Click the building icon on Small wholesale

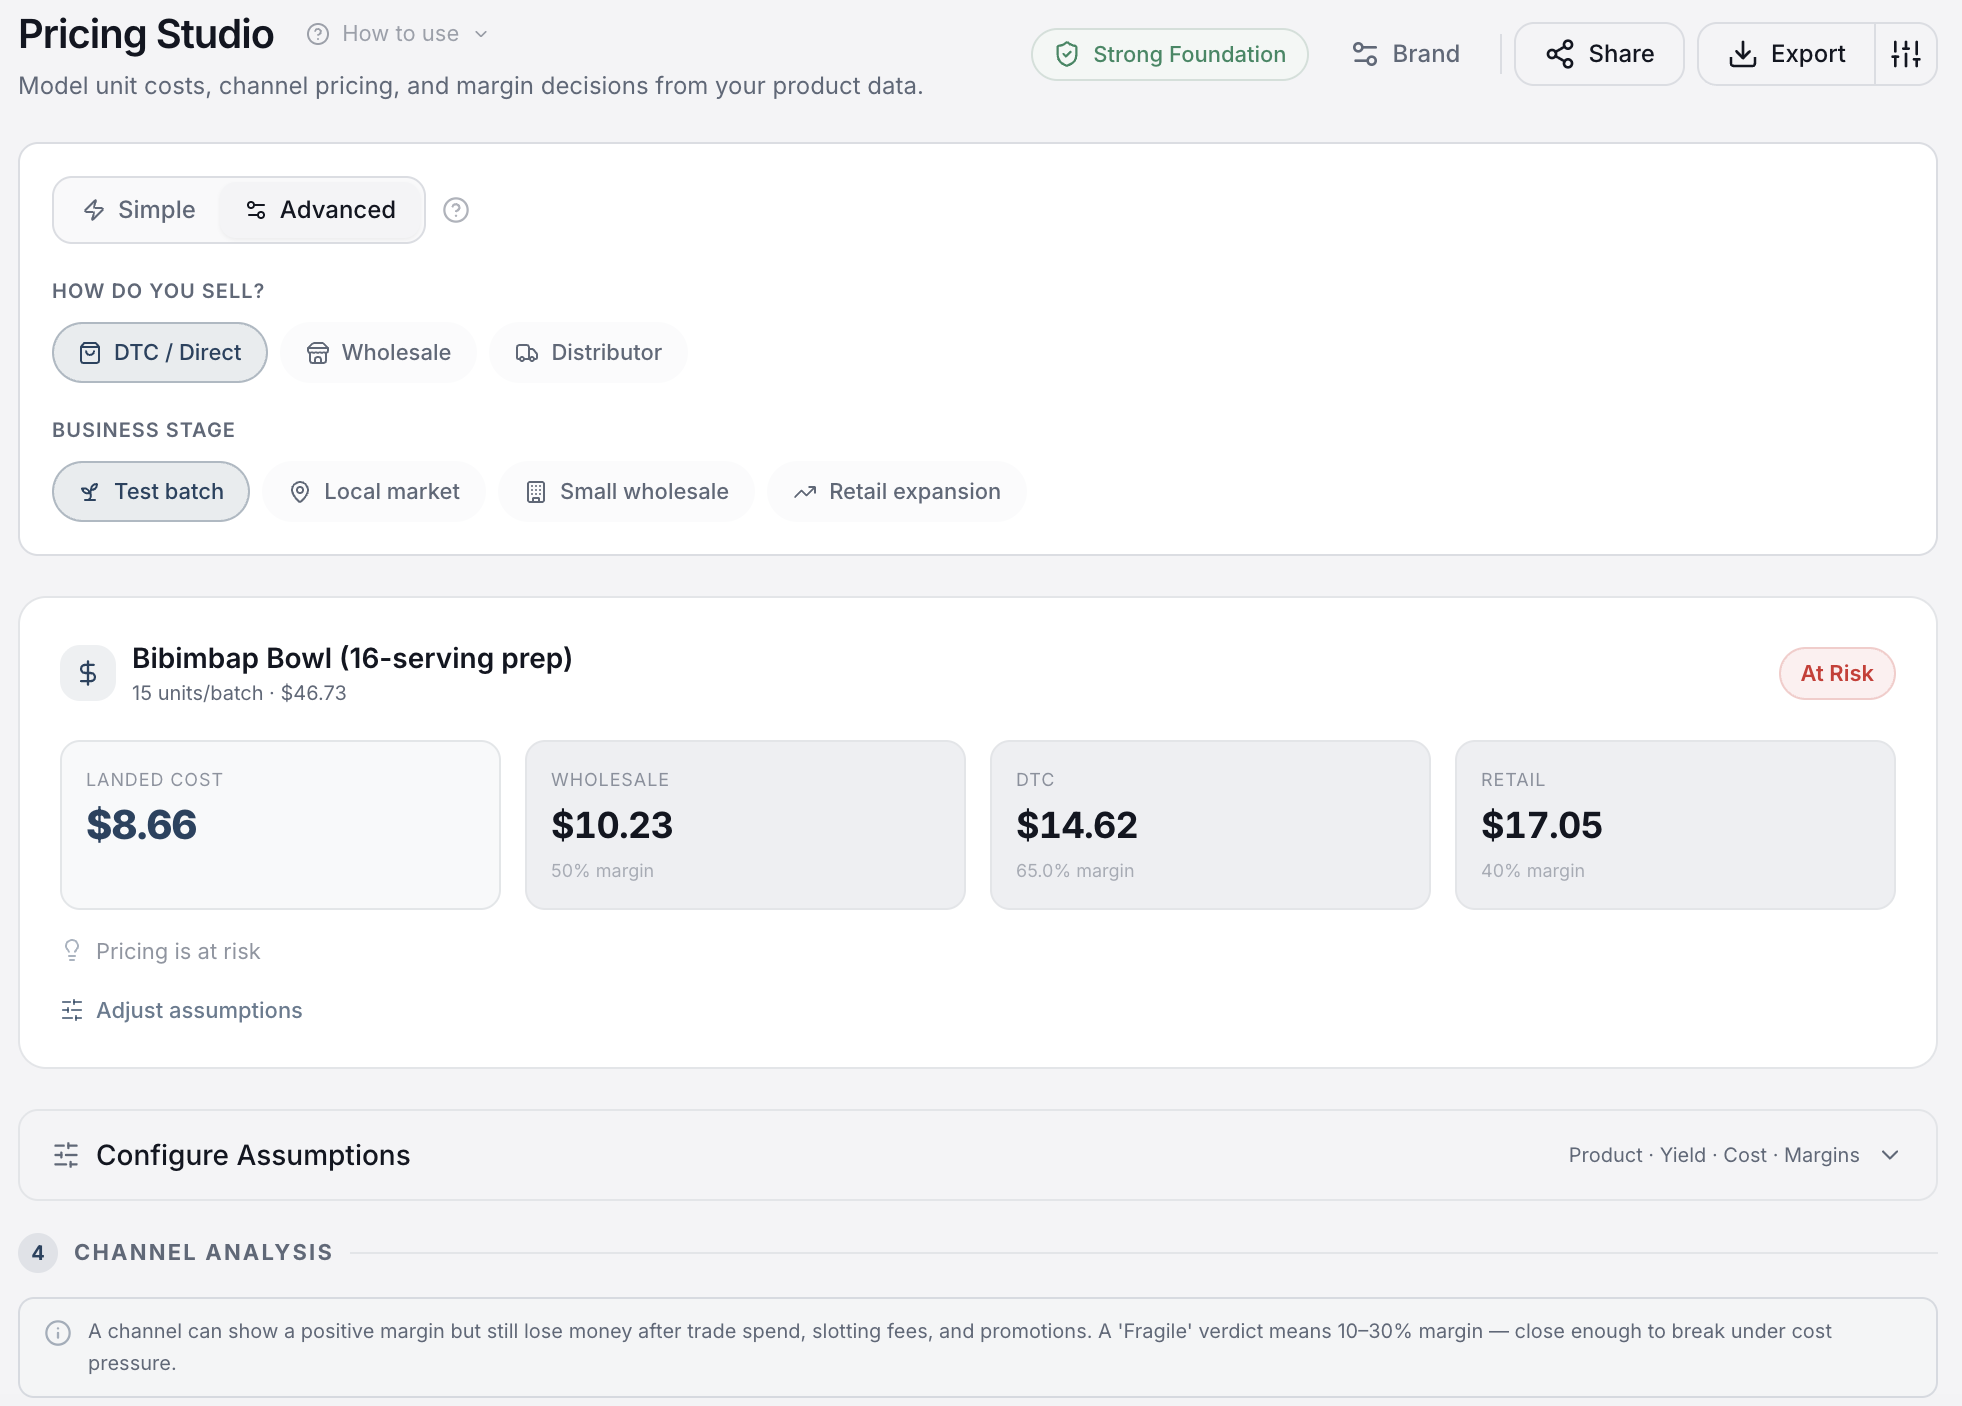coord(536,492)
